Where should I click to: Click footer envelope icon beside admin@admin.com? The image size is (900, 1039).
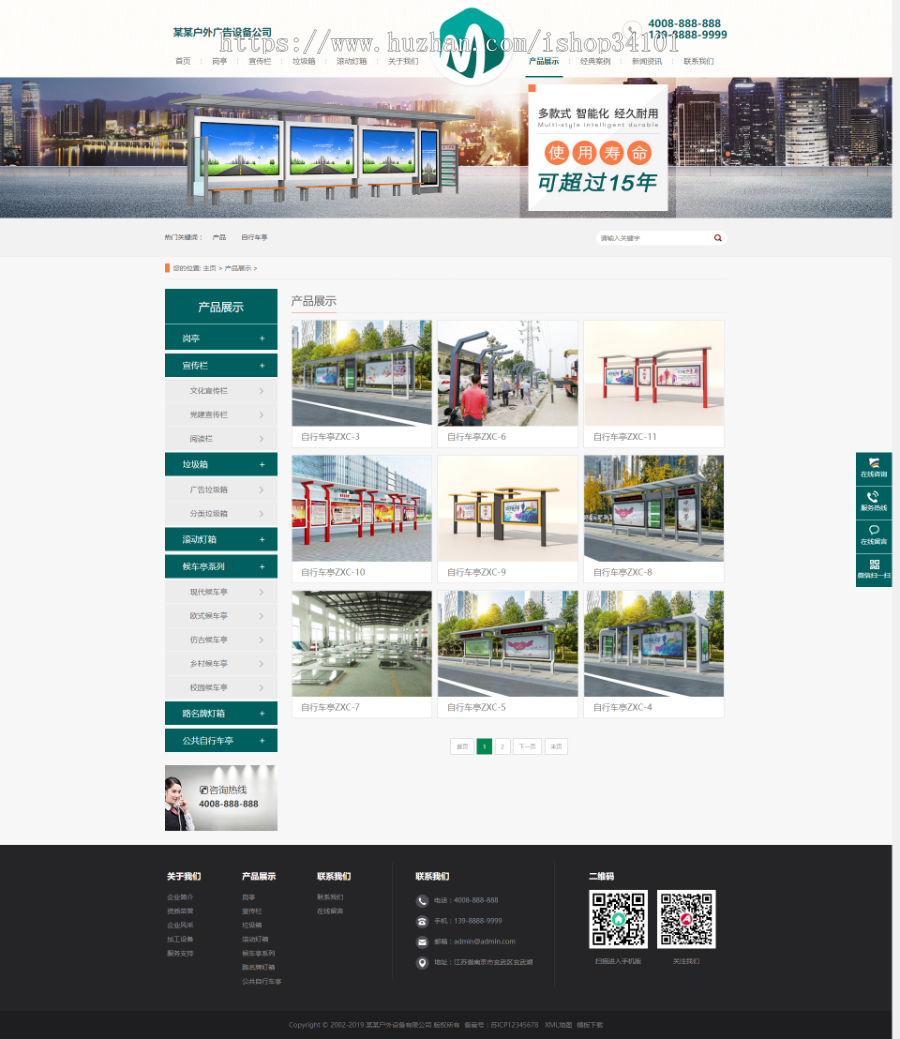click(x=422, y=942)
